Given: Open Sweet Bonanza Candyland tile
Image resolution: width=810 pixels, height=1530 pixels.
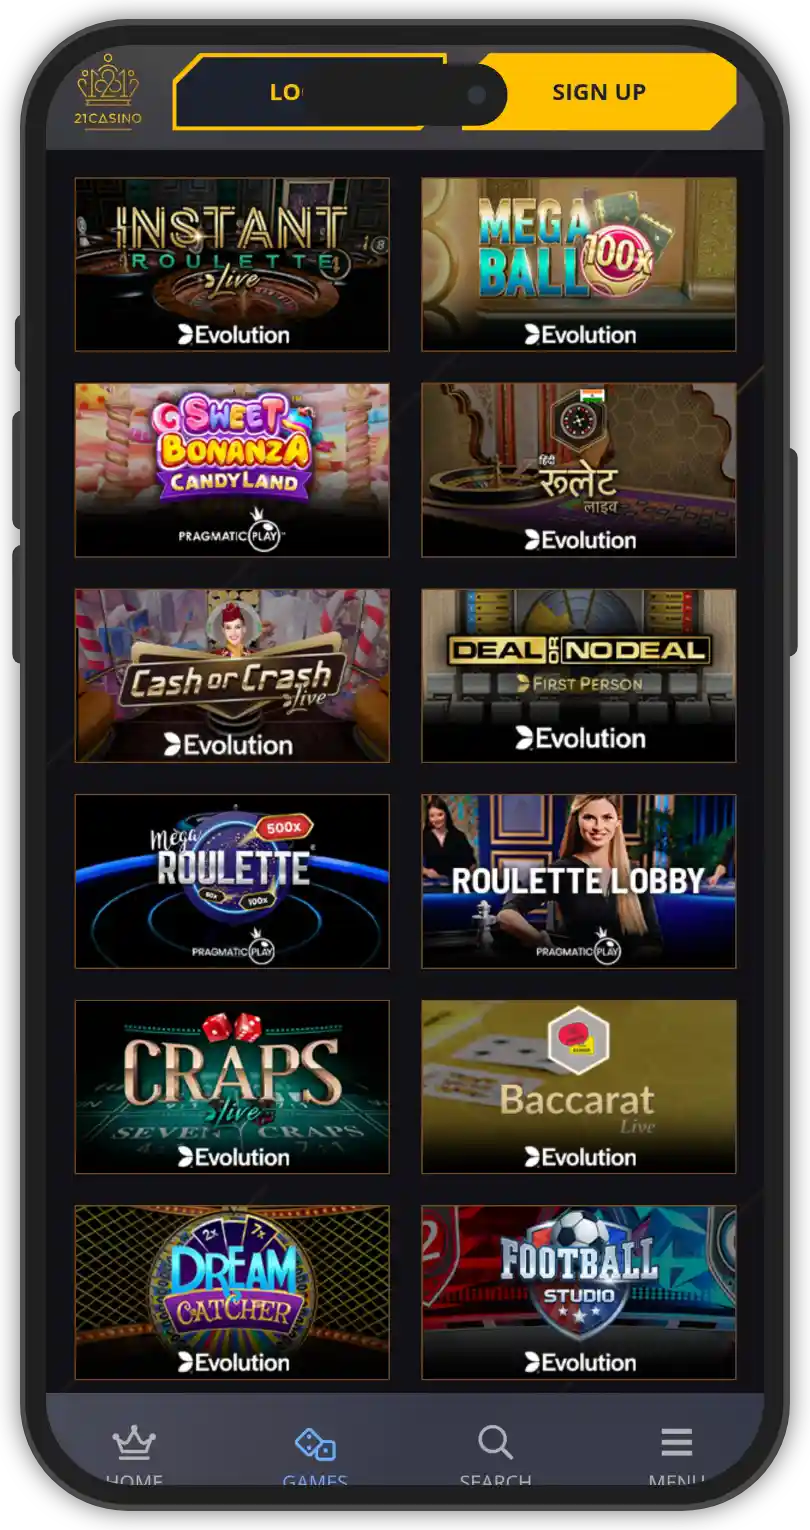Looking at the screenshot, I should [x=232, y=470].
